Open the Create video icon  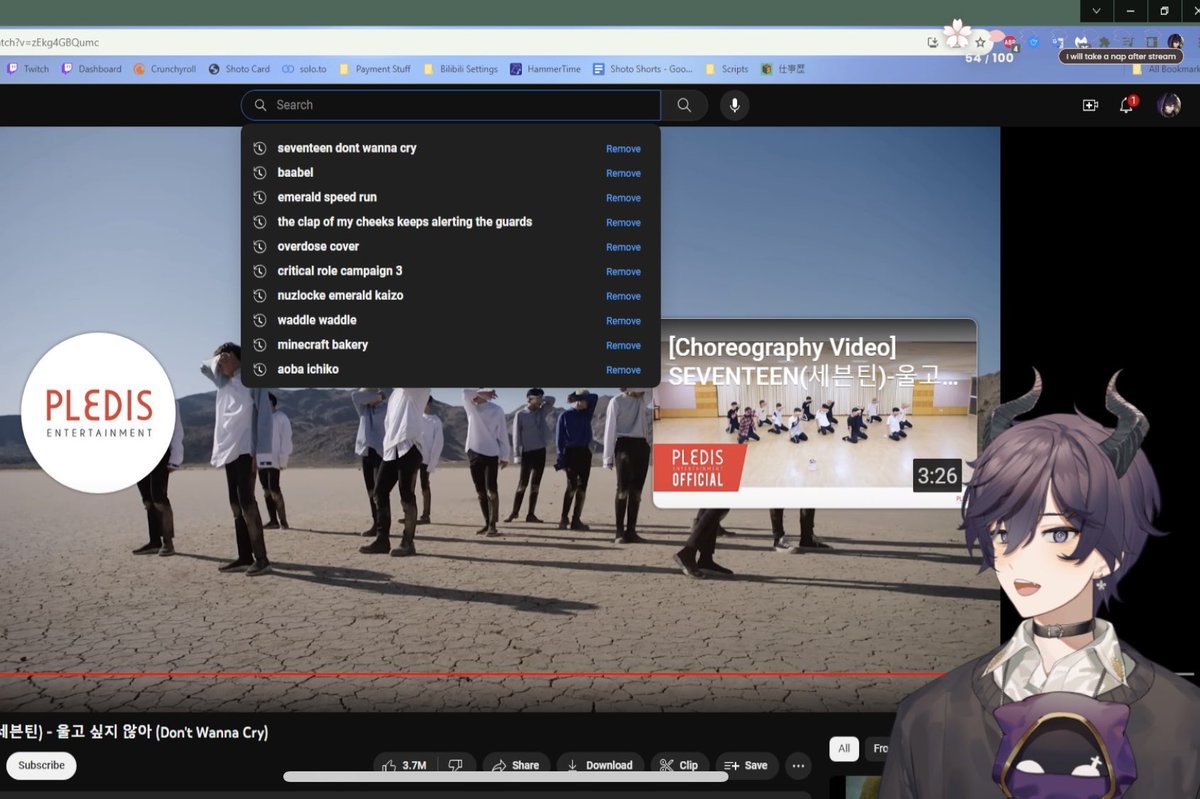[x=1090, y=105]
